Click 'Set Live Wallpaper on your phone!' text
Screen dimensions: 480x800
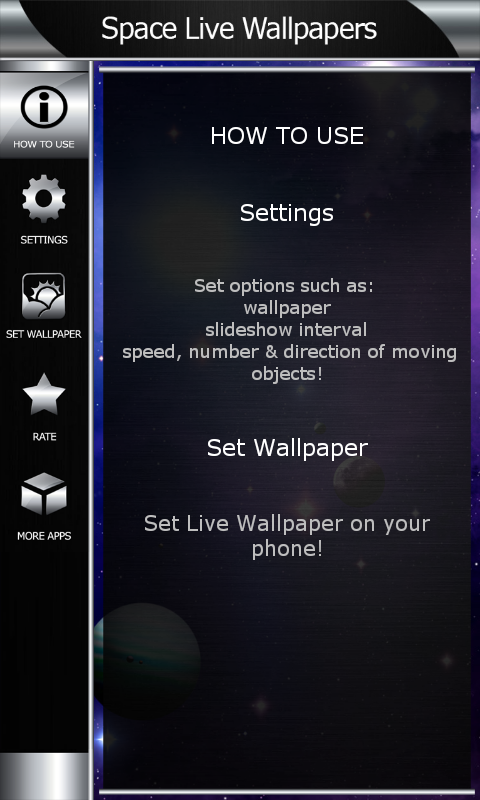pyautogui.click(x=287, y=536)
